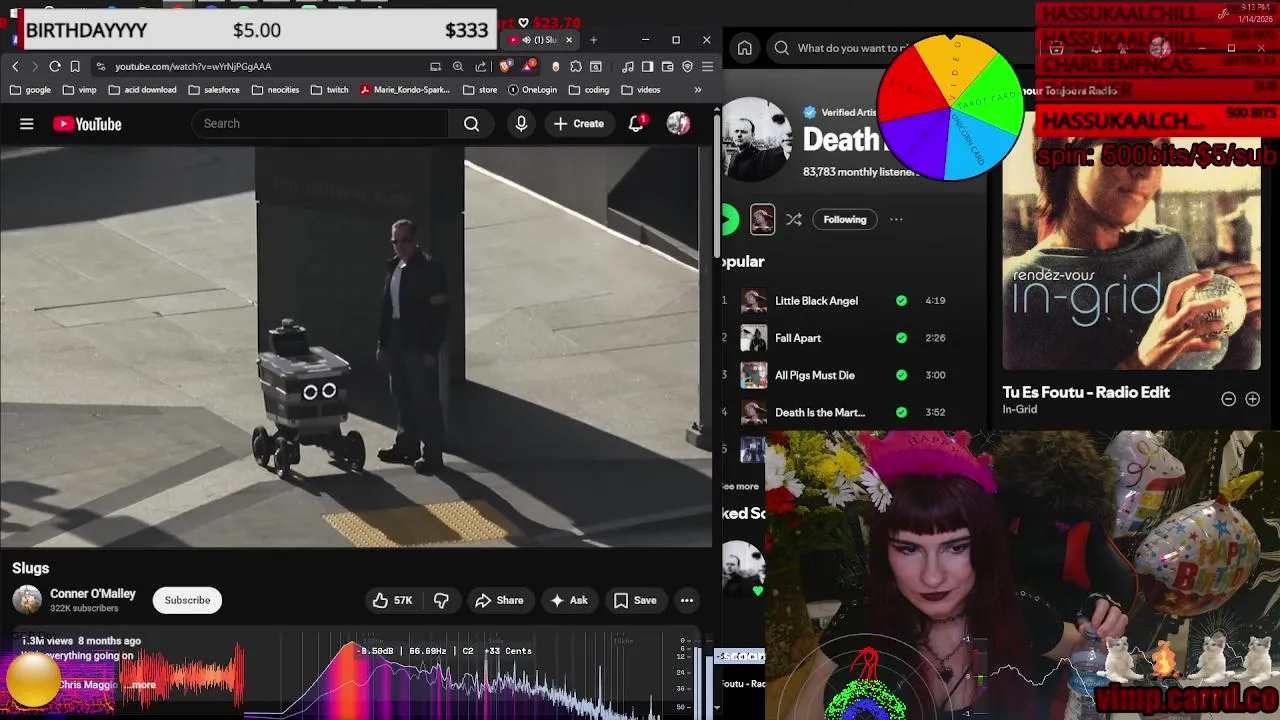Image resolution: width=1280 pixels, height=720 pixels.
Task: Open the music note playlist icon
Action: [627, 66]
